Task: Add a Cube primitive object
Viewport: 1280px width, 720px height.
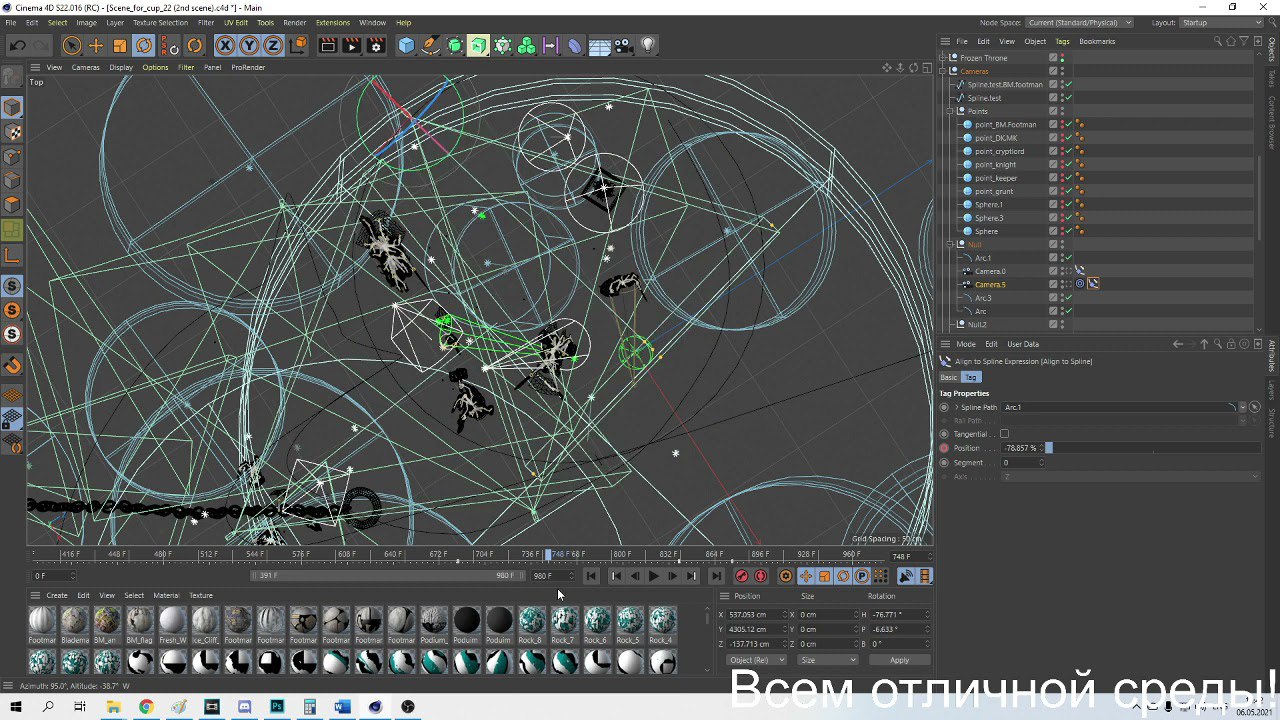Action: [x=406, y=45]
